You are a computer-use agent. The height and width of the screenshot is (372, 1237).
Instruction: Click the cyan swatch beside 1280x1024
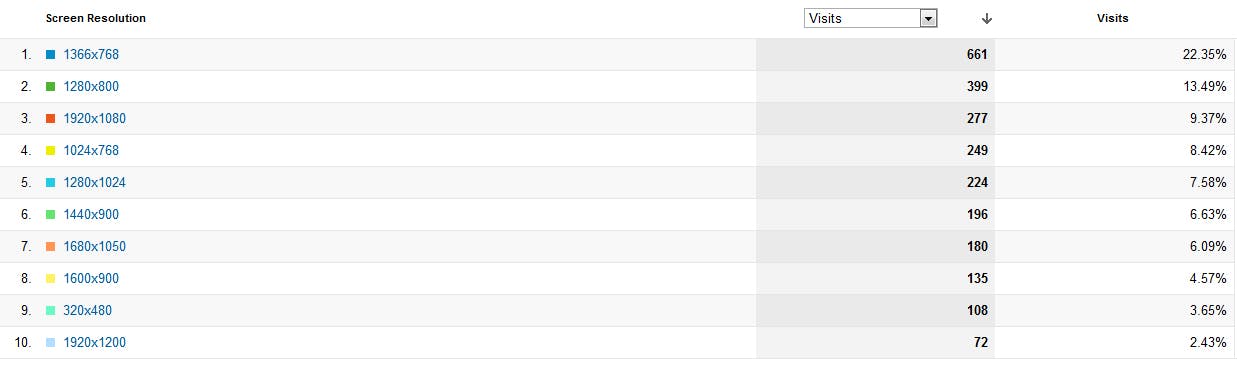pyautogui.click(x=50, y=183)
